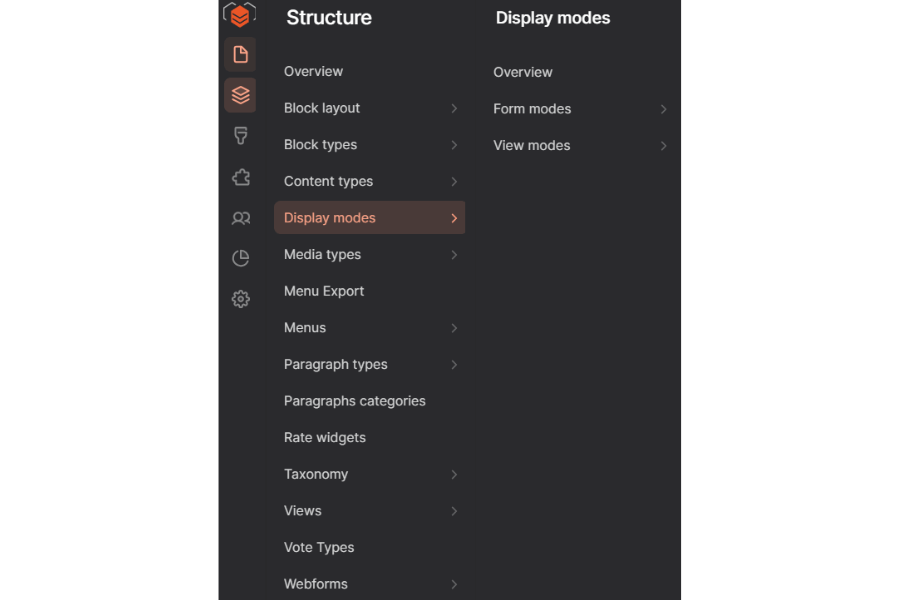Expand the Block types submenu chevron
The image size is (900, 600).
click(x=454, y=145)
